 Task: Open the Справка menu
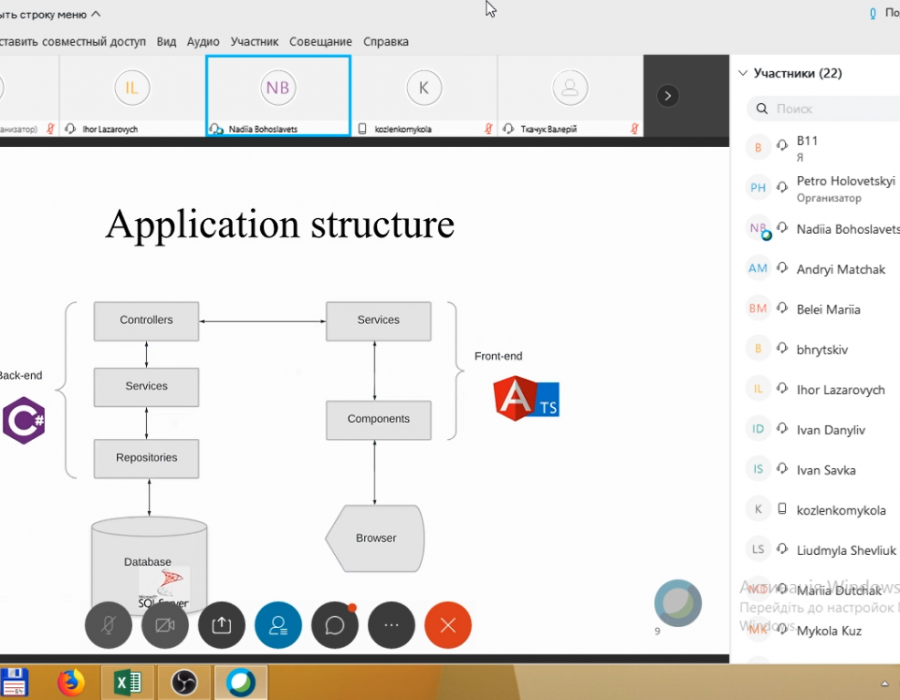385,42
